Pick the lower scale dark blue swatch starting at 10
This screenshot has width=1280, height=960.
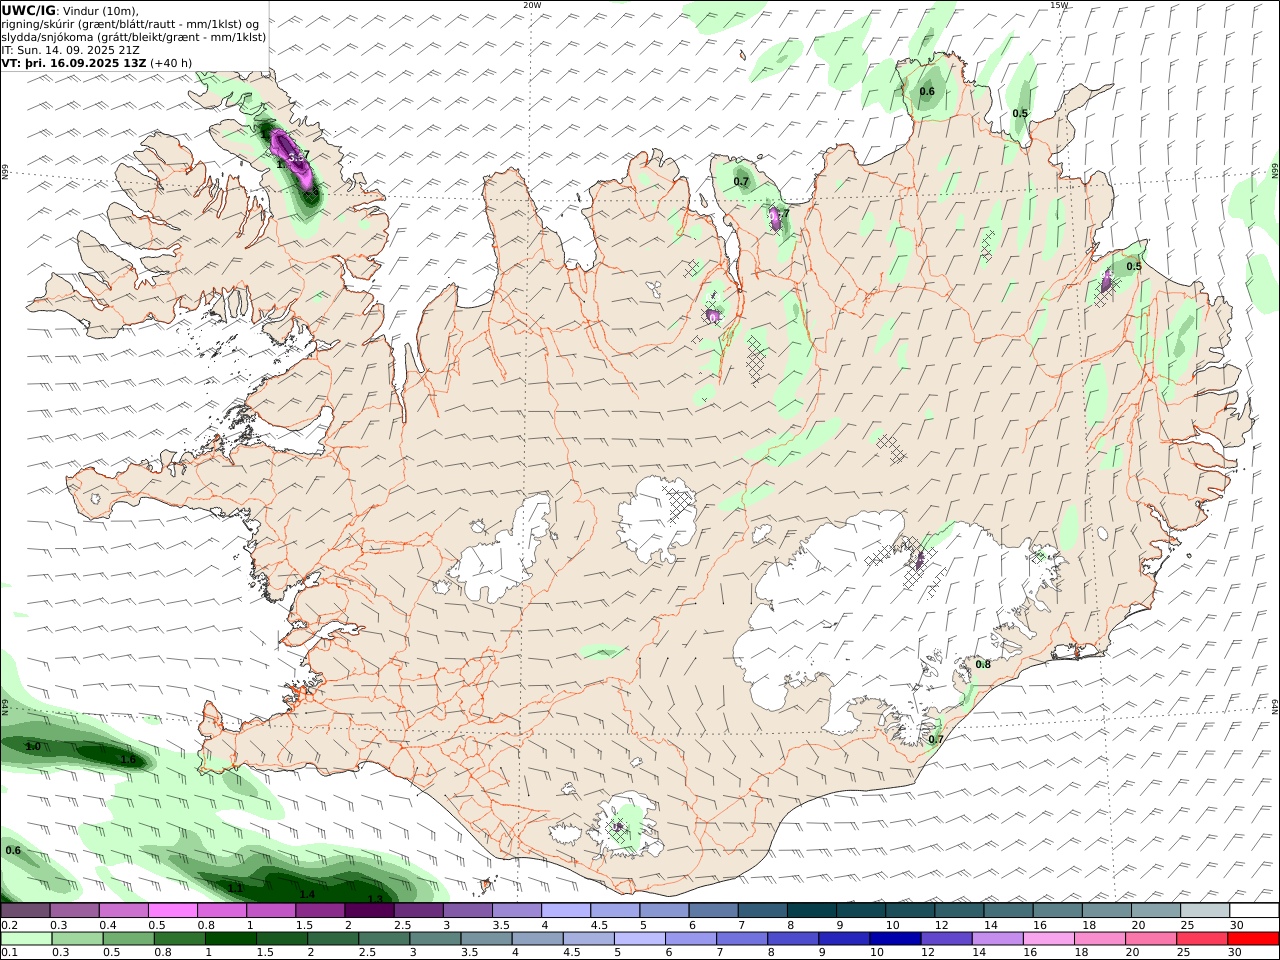[895, 939]
